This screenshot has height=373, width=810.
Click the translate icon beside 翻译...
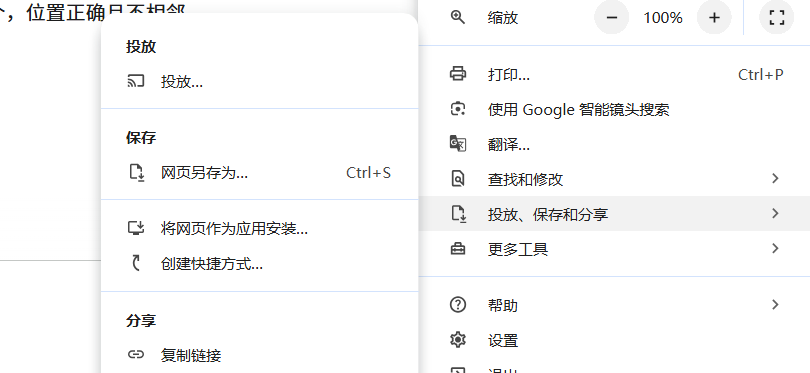tap(458, 144)
